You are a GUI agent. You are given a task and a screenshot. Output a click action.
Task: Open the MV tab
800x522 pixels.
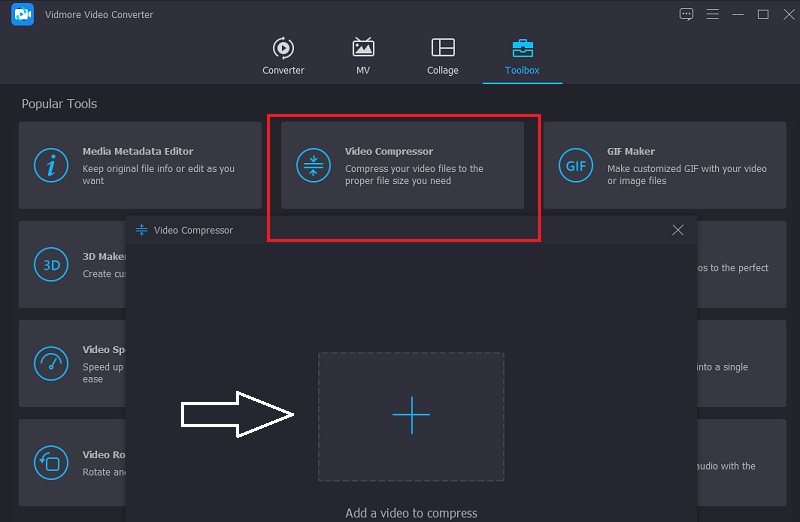coord(364,56)
